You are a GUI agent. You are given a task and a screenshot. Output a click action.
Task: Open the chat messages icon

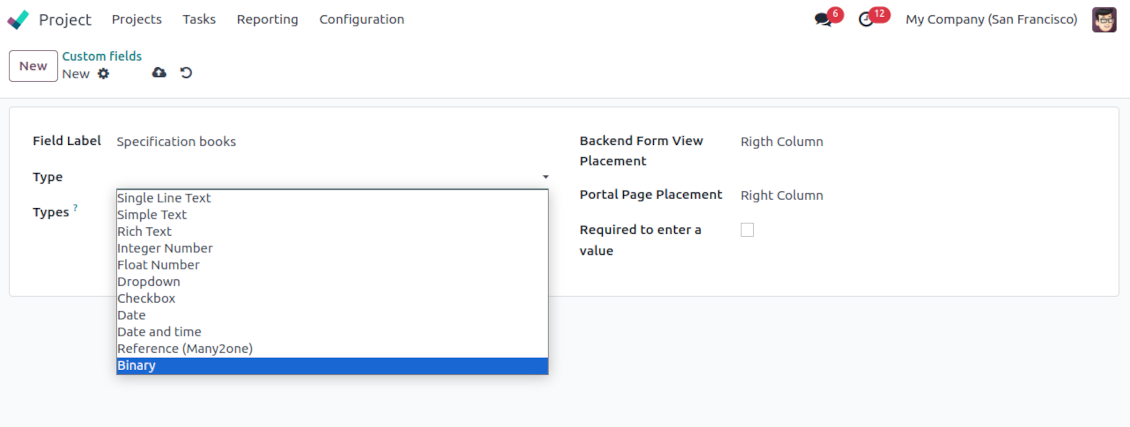pos(823,20)
